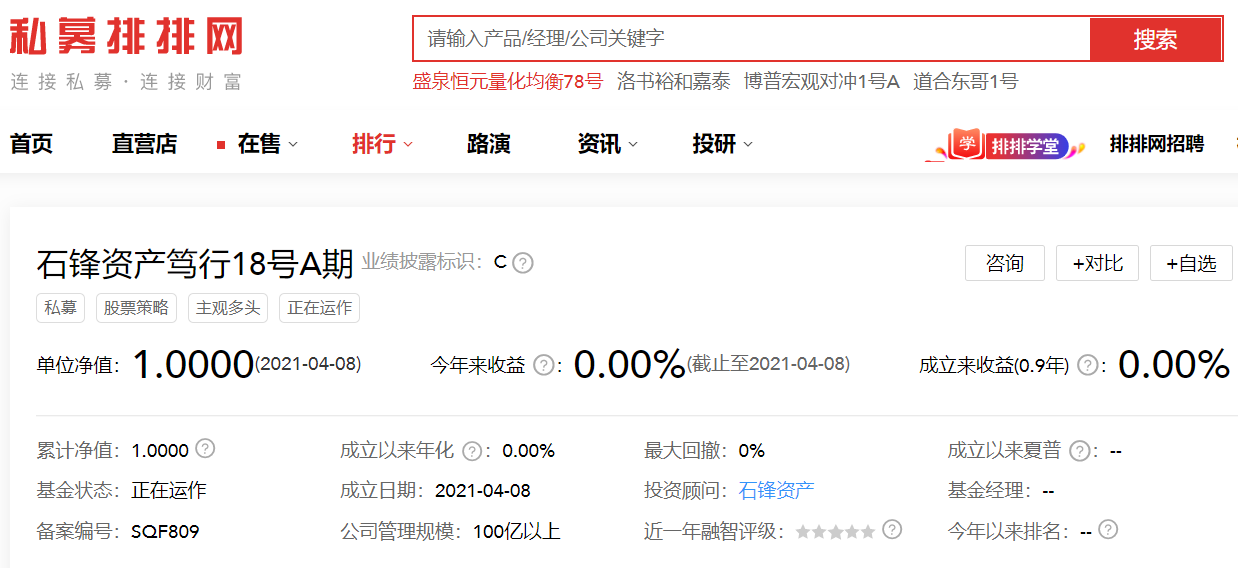The height and width of the screenshot is (568, 1238).
Task: Click the 正在运作 status tag
Action: (319, 308)
